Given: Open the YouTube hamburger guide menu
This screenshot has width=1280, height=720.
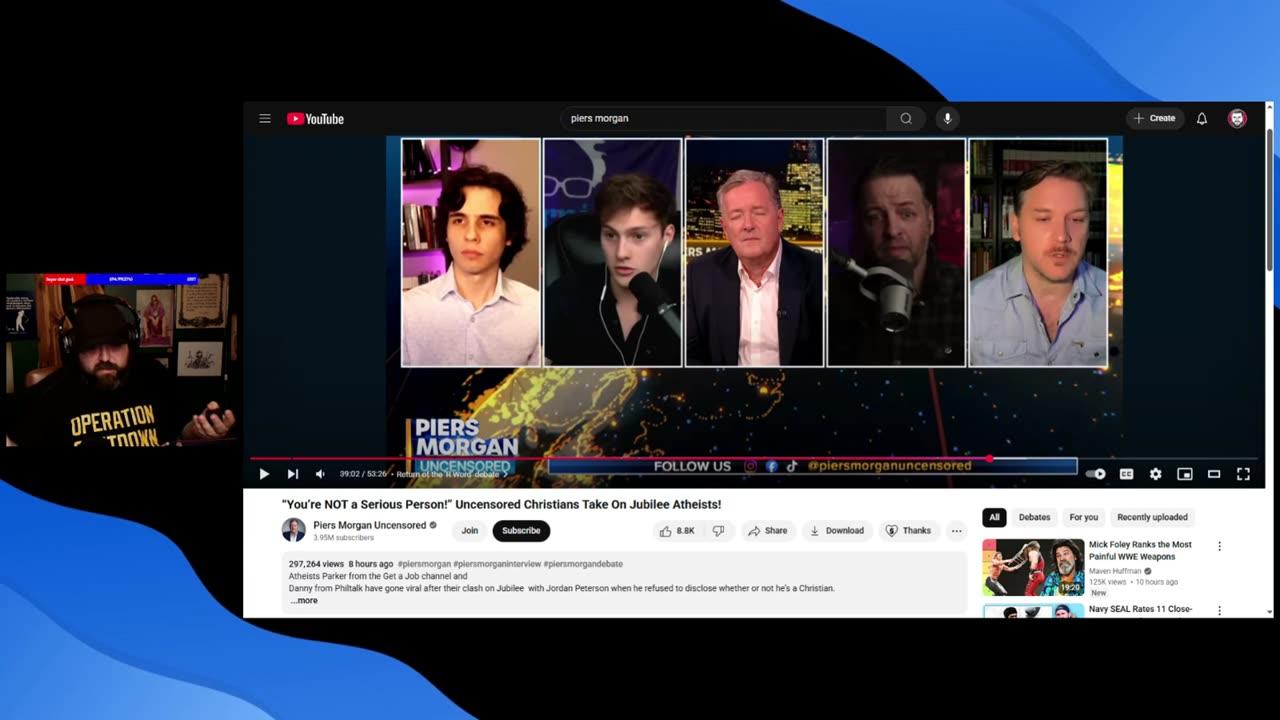Looking at the screenshot, I should point(265,118).
